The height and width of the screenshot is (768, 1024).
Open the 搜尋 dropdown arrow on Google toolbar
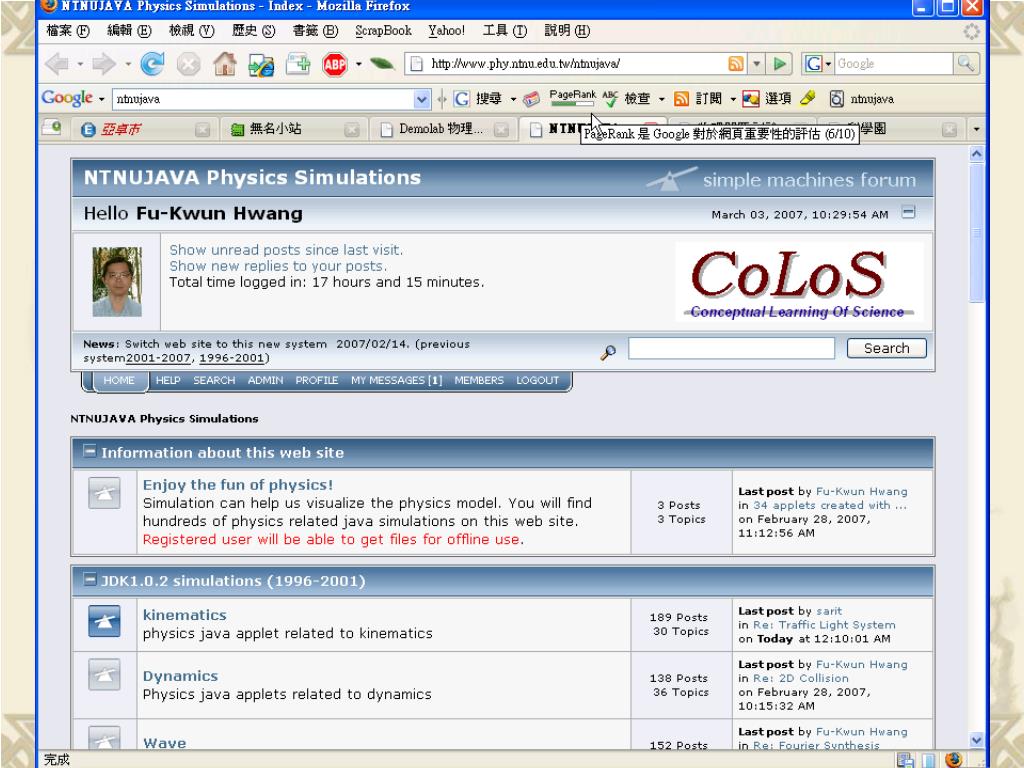[513, 99]
